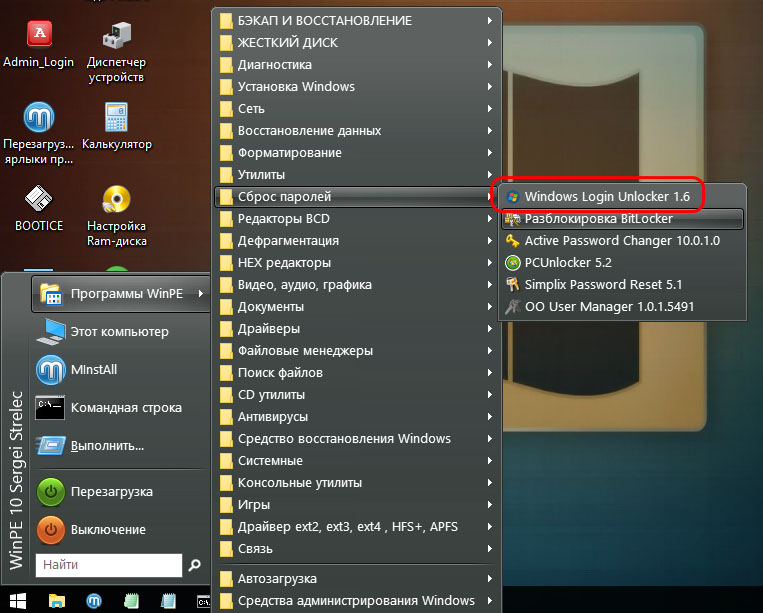The width and height of the screenshot is (763, 613).
Task: Open Этот компьютер from start menu
Action: 121,332
